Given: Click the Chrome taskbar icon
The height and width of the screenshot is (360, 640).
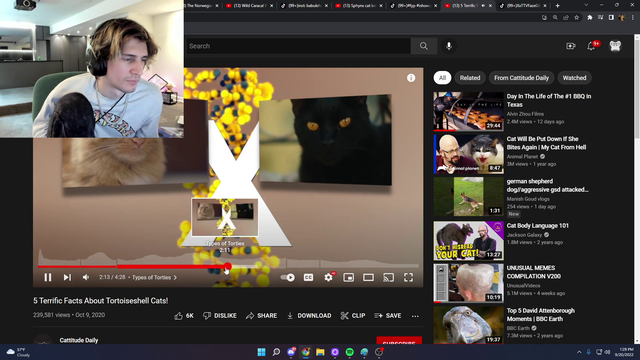Looking at the screenshot, I should tap(305, 352).
